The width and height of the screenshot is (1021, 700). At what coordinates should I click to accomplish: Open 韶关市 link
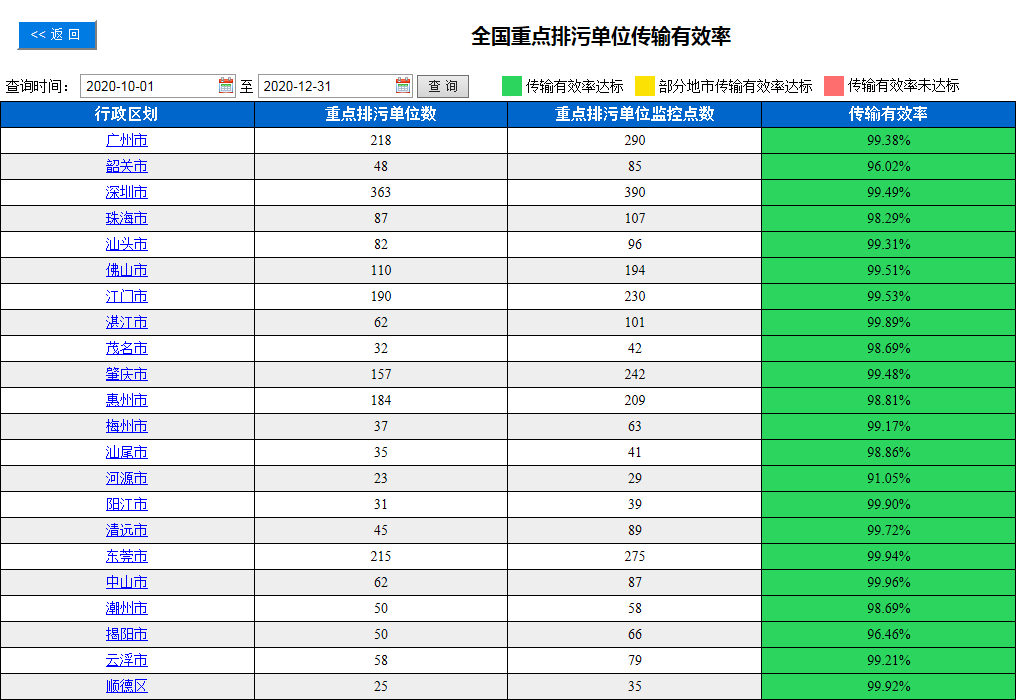click(127, 166)
